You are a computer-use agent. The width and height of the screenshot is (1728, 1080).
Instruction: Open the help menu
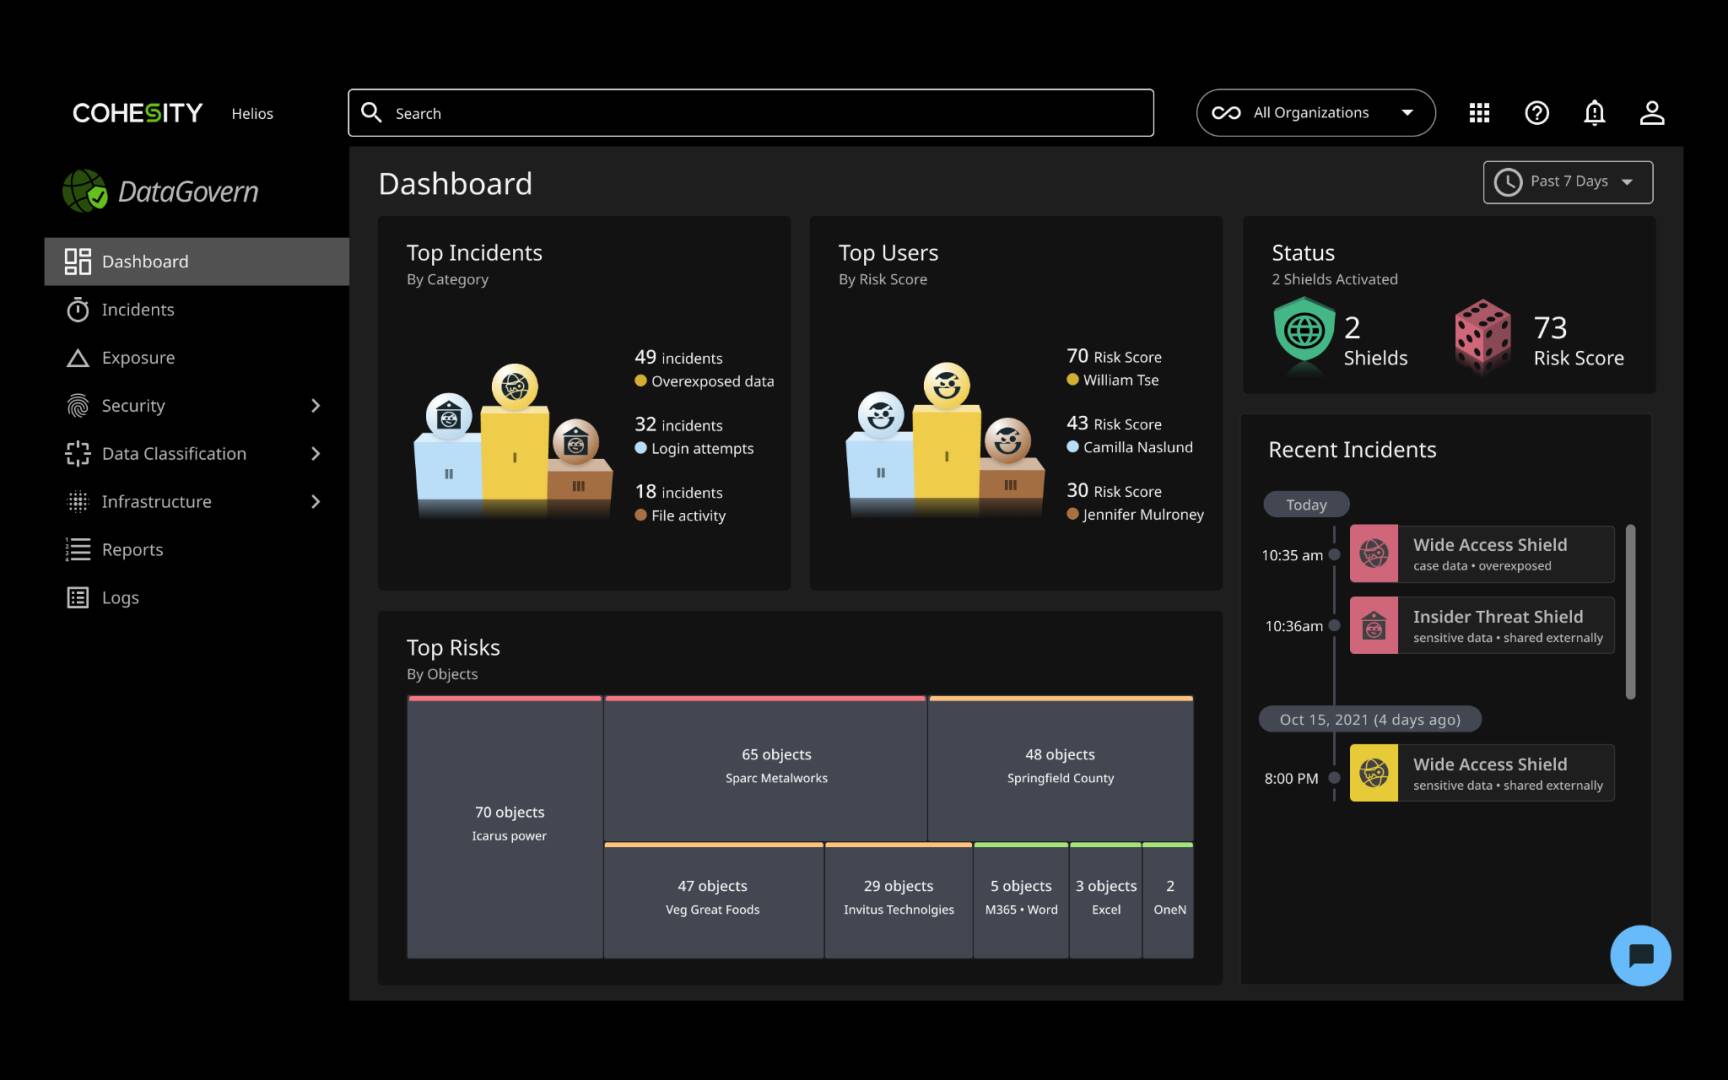(1537, 112)
